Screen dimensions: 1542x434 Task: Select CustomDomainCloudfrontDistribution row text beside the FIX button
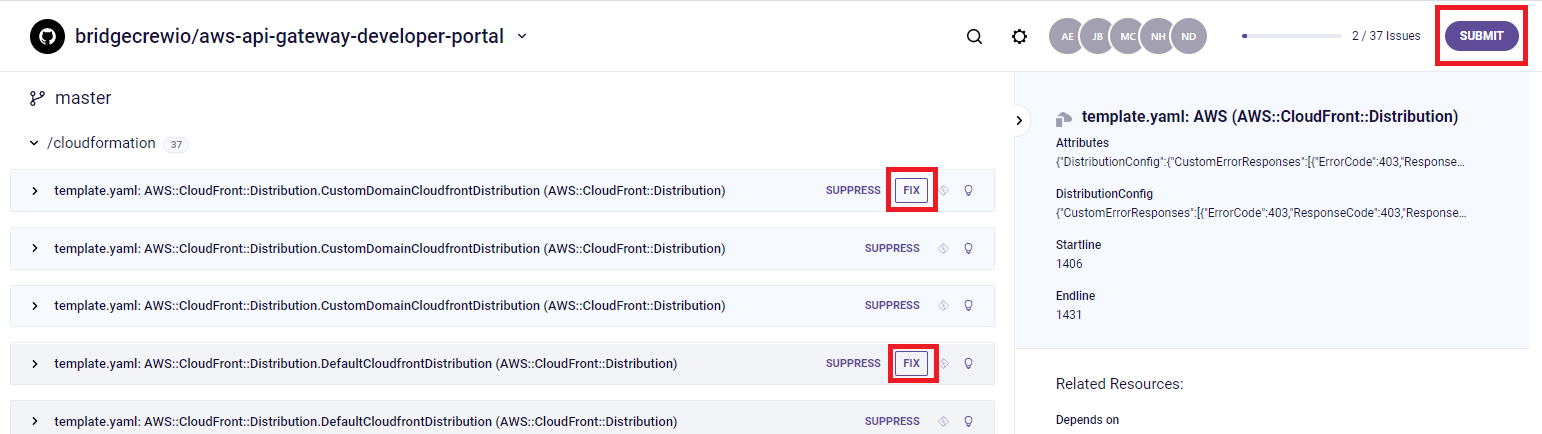390,190
